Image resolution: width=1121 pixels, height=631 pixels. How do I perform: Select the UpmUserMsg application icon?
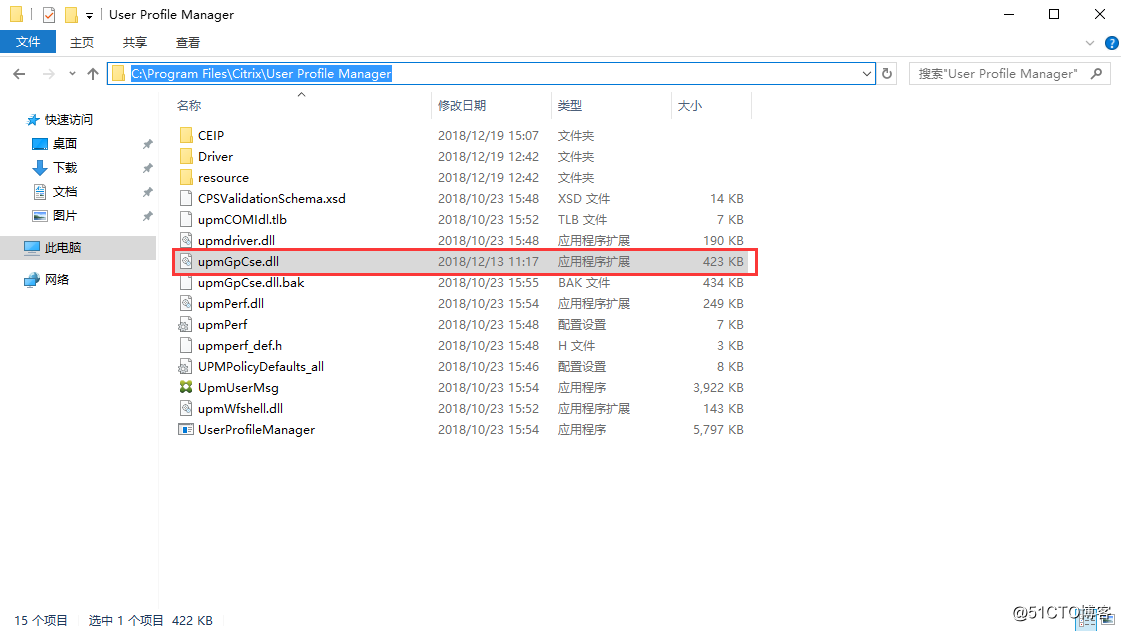pos(186,387)
